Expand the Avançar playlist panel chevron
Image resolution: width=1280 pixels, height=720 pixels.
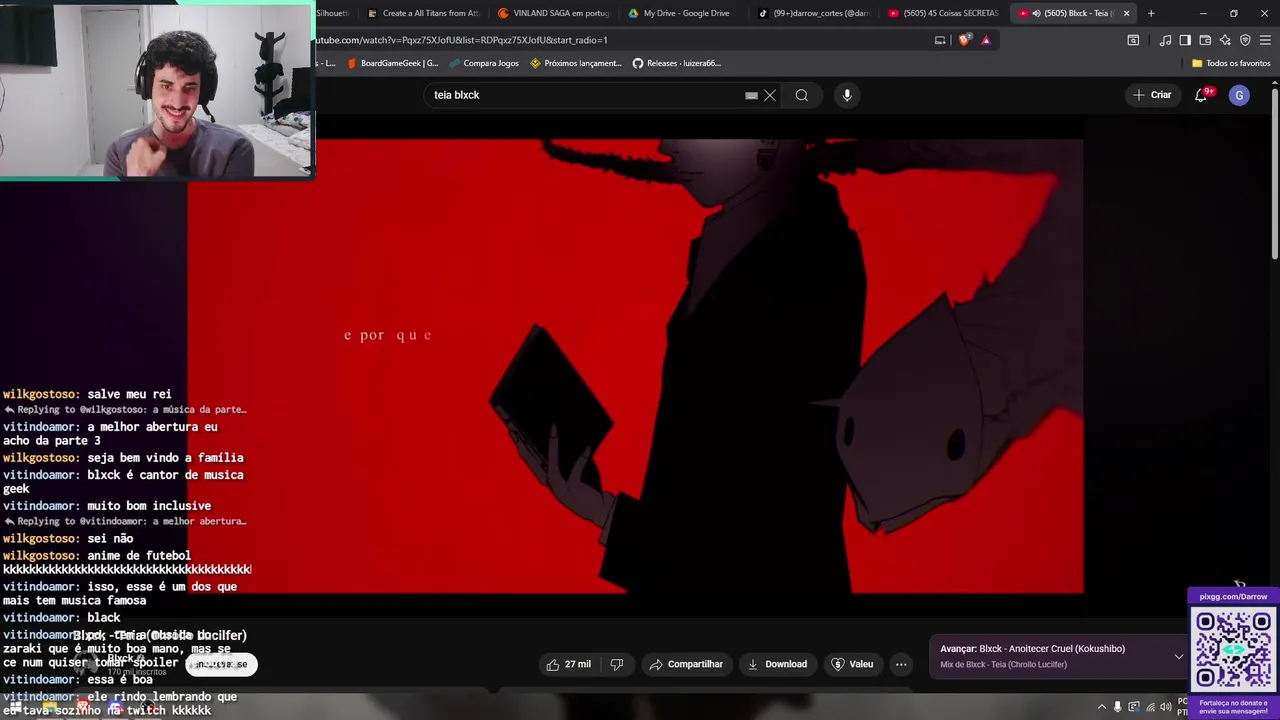1178,657
